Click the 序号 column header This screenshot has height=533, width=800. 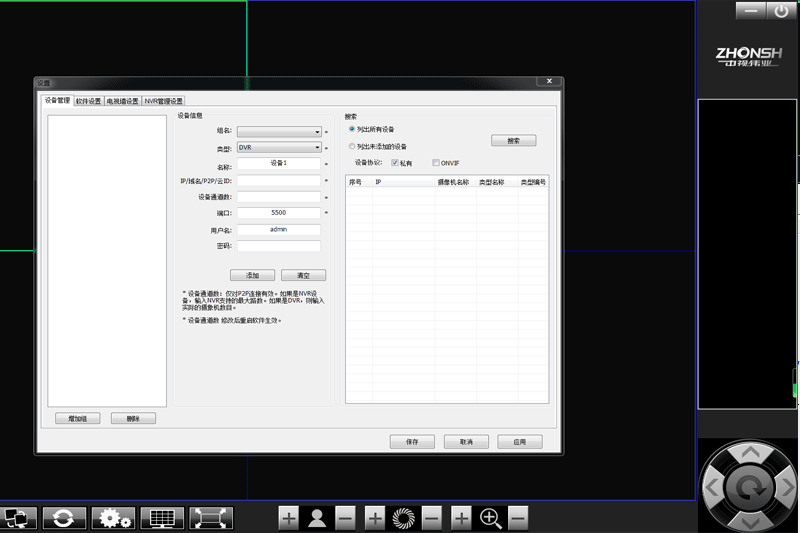359,182
